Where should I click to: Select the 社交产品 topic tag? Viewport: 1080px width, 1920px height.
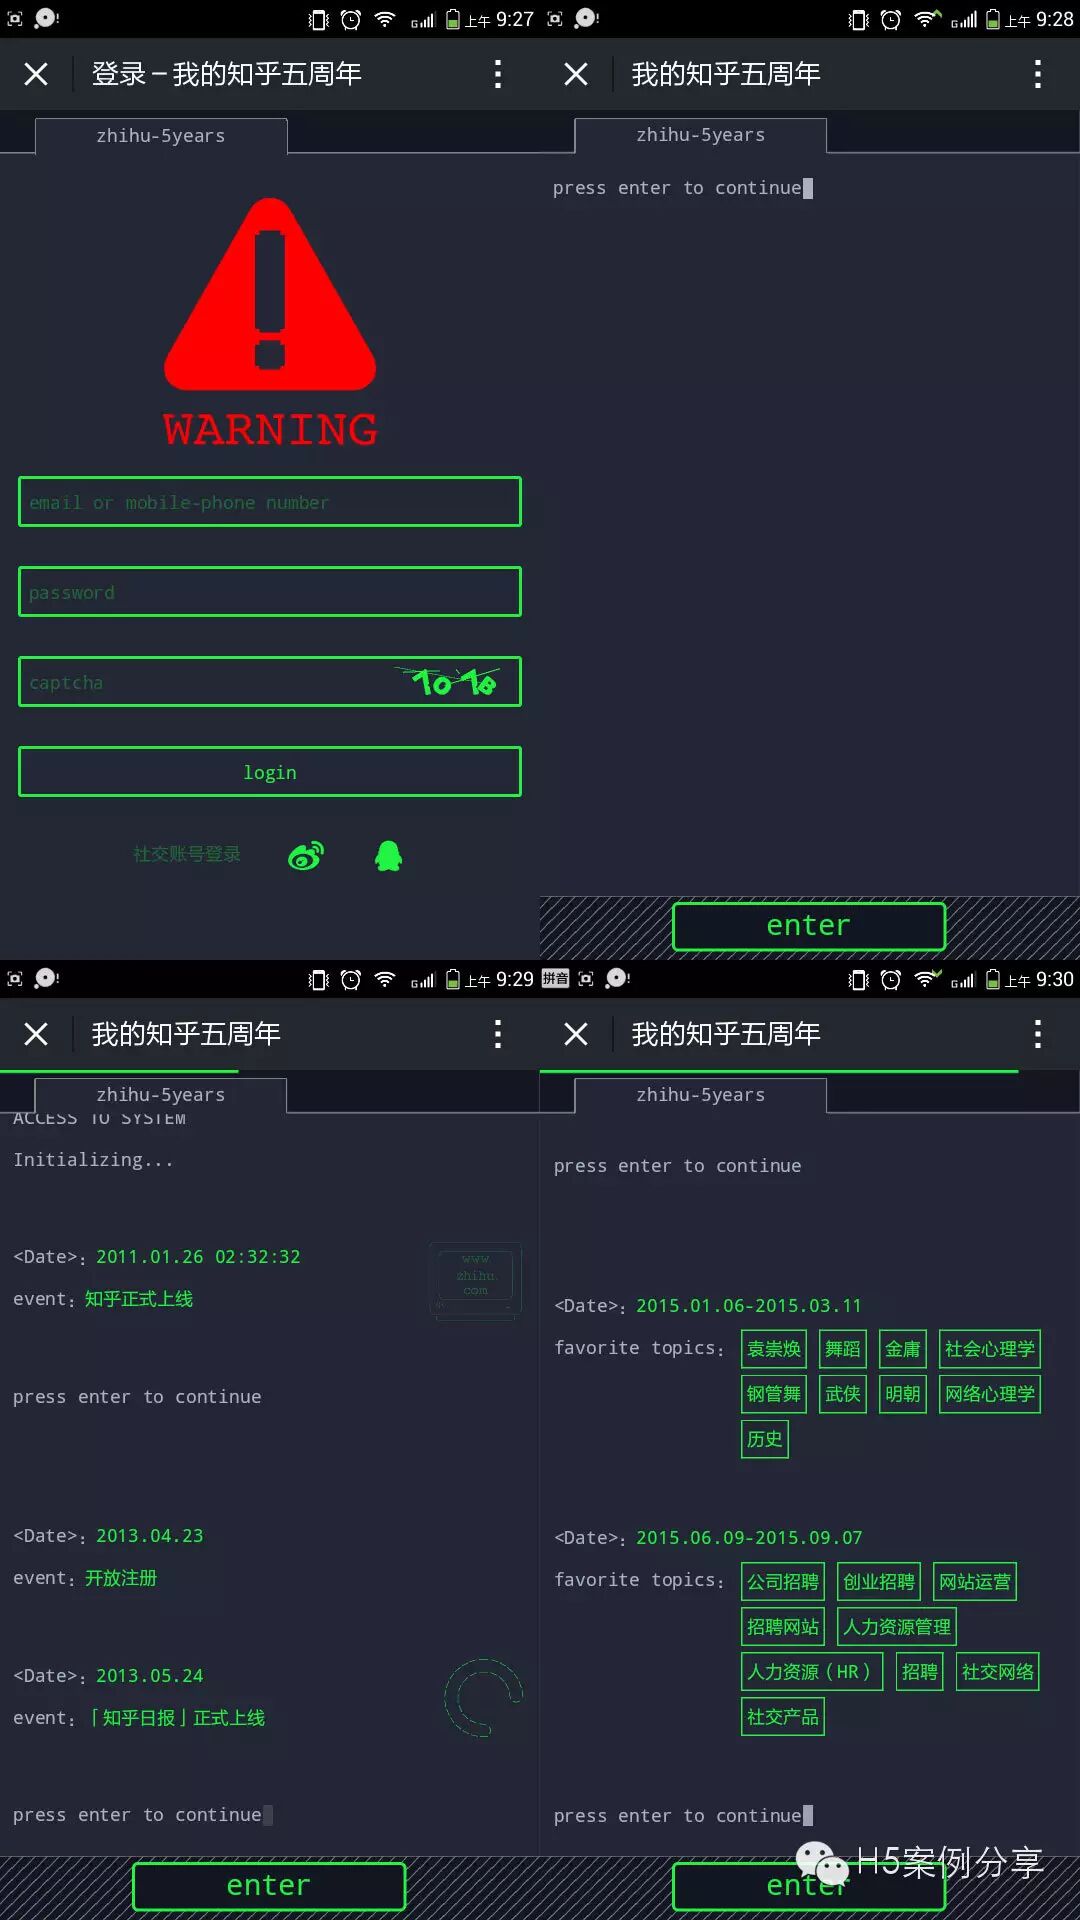point(783,1717)
